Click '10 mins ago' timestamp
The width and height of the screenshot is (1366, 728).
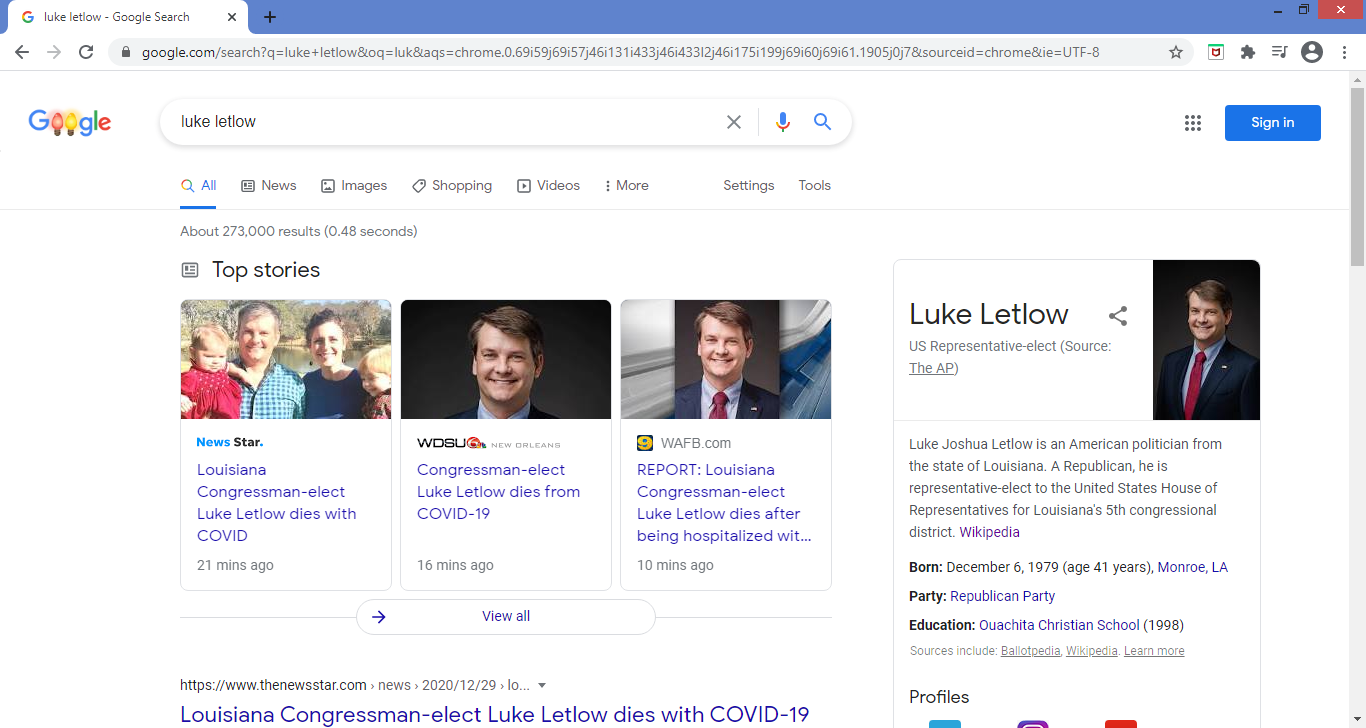point(675,565)
